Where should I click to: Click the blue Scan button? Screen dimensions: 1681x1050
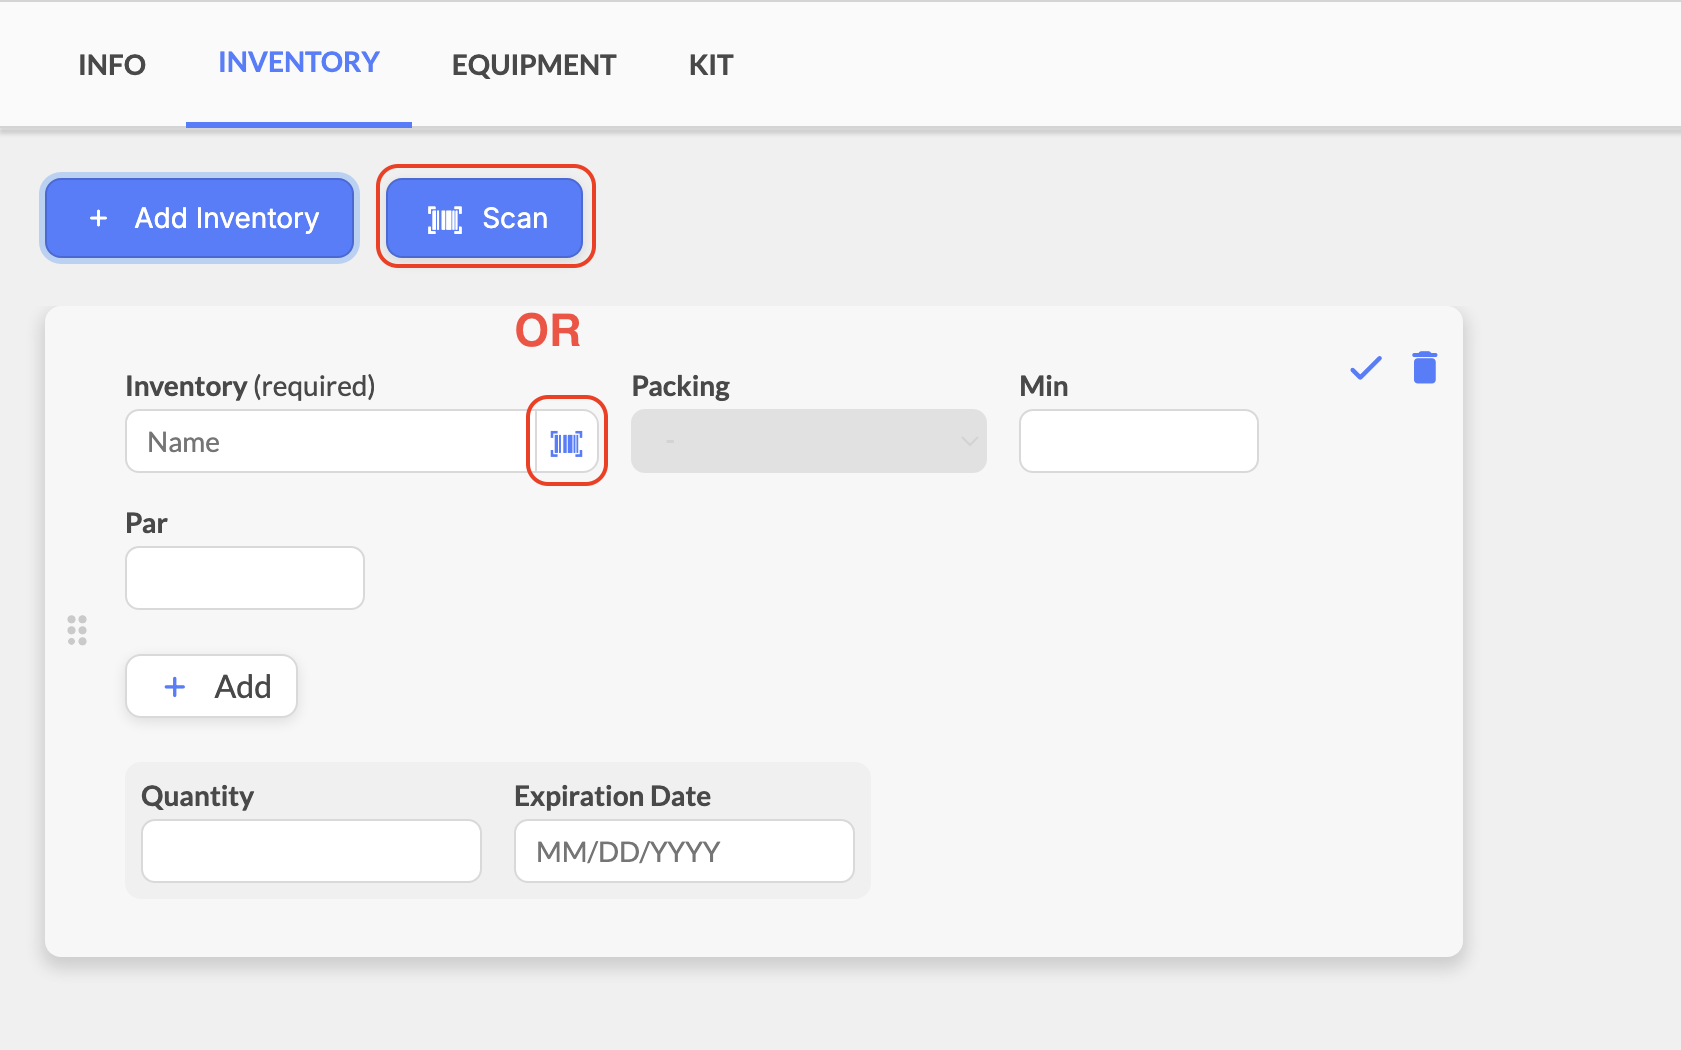[x=485, y=218]
